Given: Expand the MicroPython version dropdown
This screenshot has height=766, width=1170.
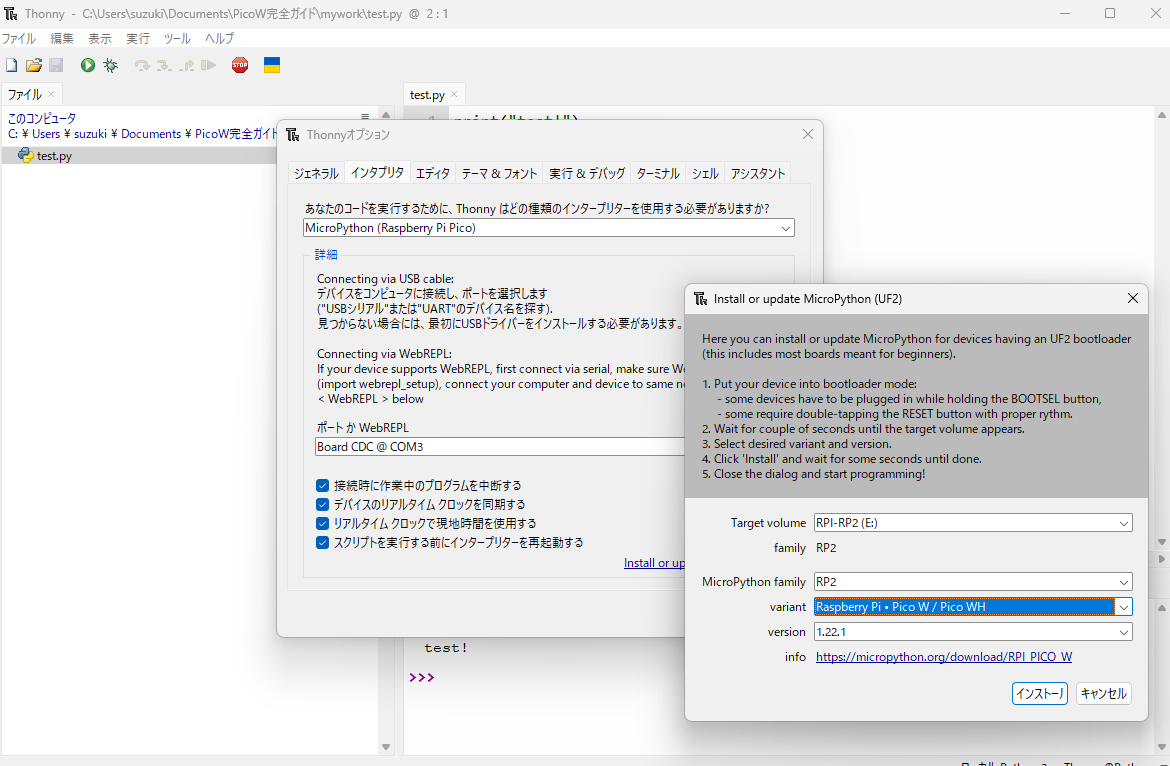Looking at the screenshot, I should coord(1124,632).
